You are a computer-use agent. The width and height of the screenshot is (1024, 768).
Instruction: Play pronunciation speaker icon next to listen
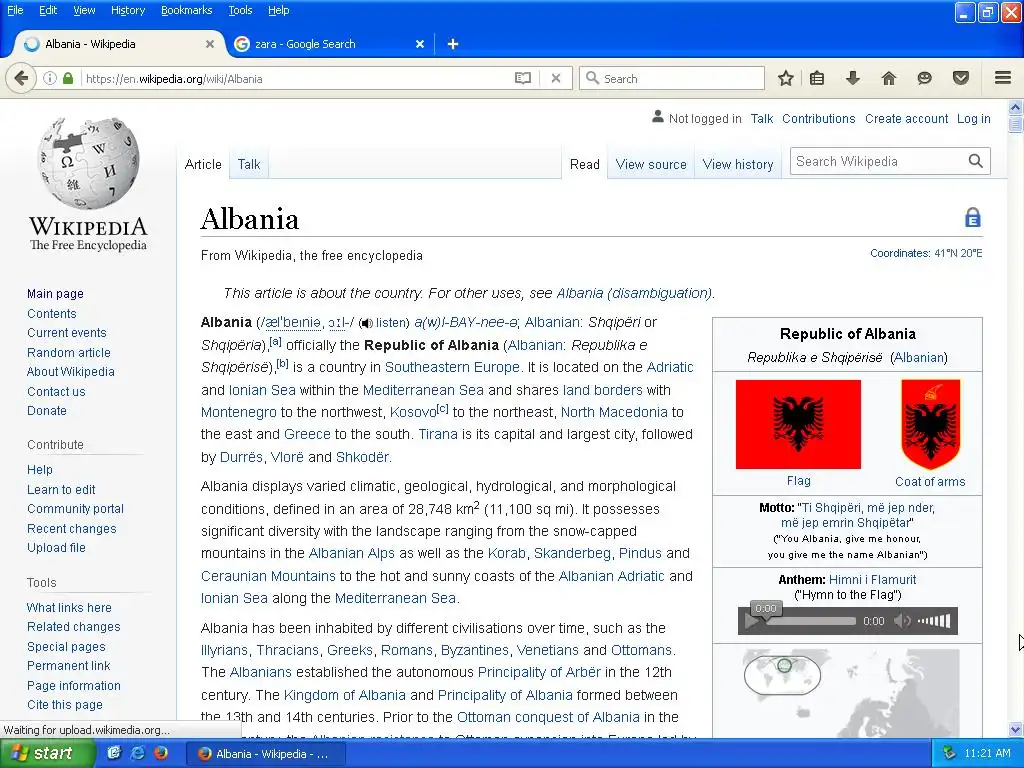coord(366,323)
